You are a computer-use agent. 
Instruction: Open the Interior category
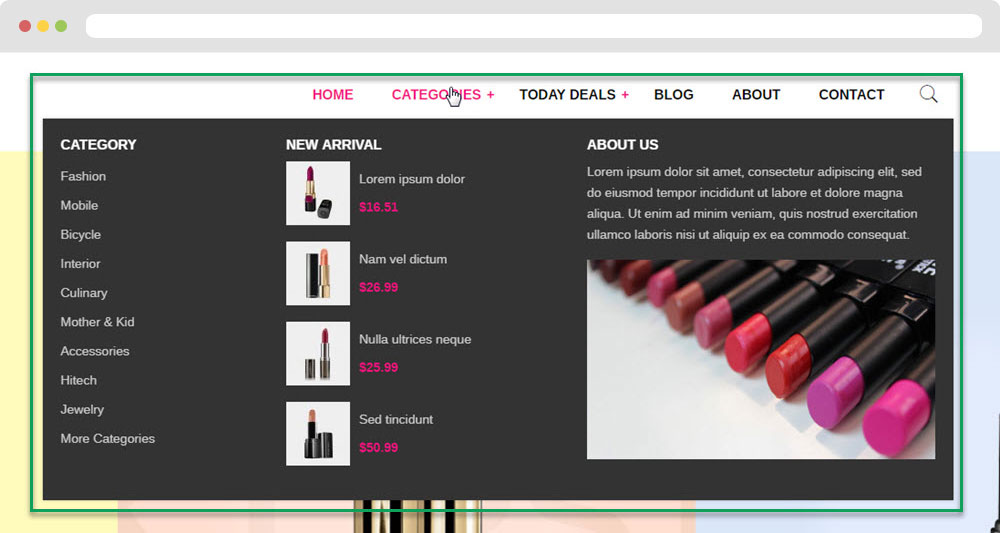(x=80, y=263)
